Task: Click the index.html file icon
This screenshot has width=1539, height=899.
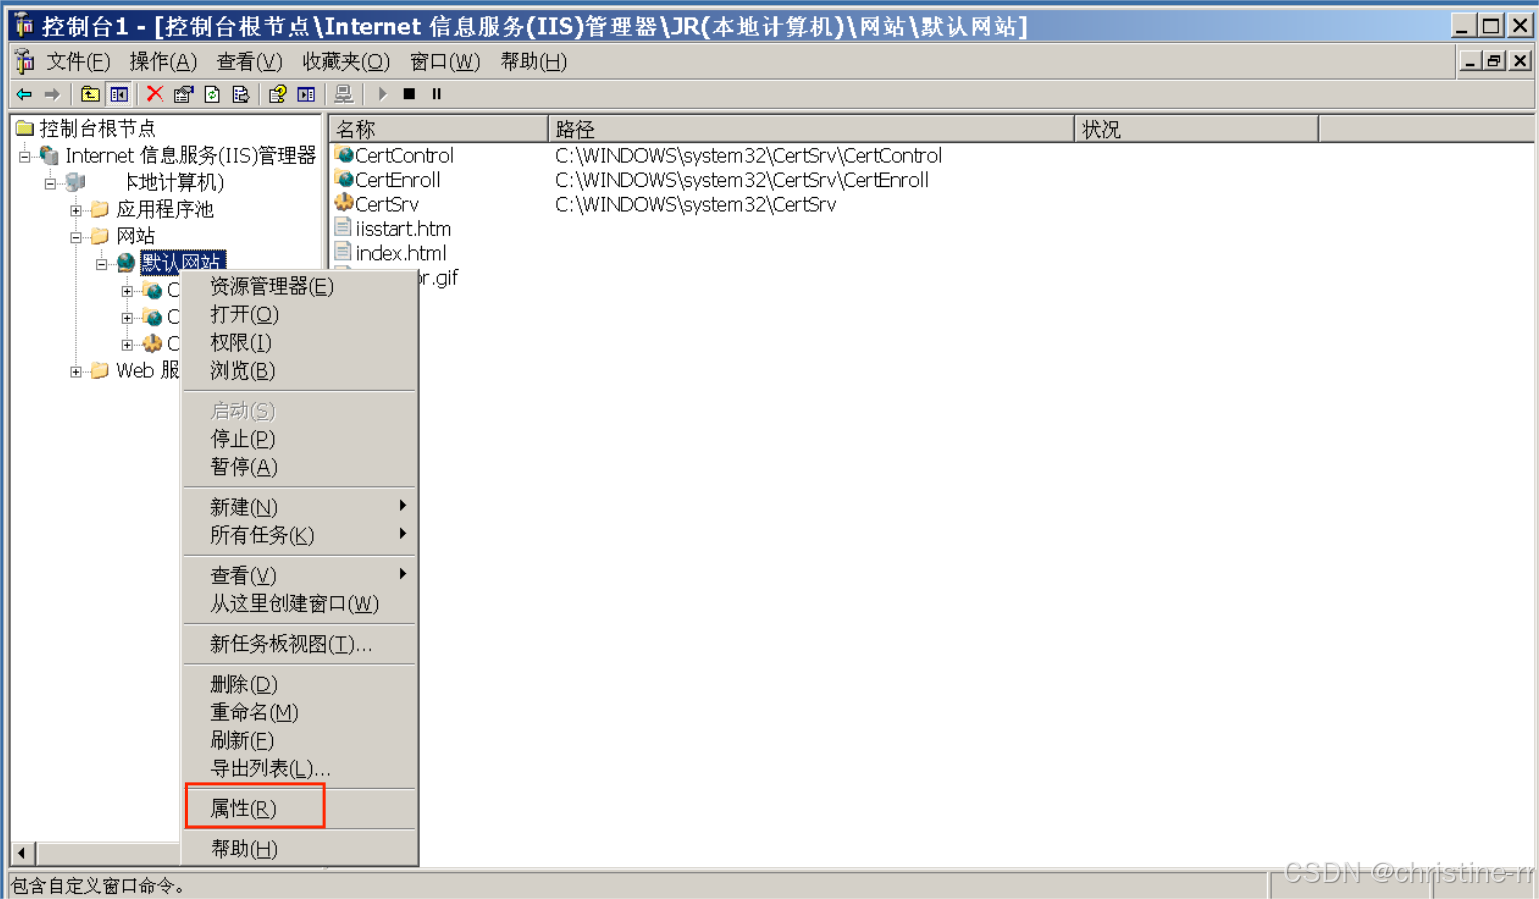Action: (343, 252)
